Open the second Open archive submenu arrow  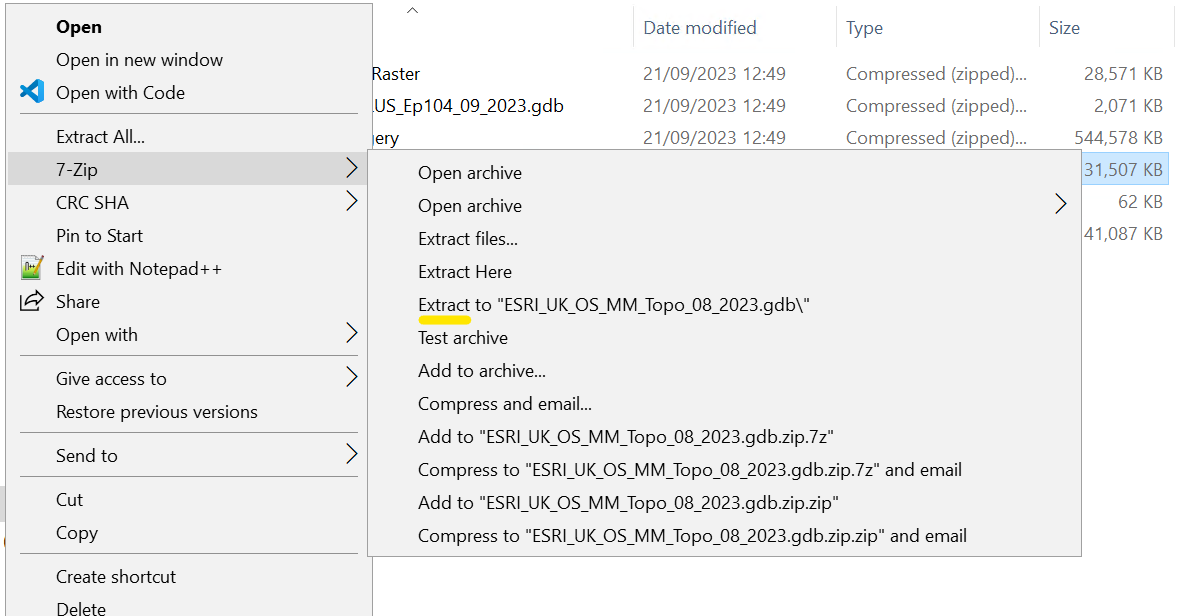point(1060,205)
